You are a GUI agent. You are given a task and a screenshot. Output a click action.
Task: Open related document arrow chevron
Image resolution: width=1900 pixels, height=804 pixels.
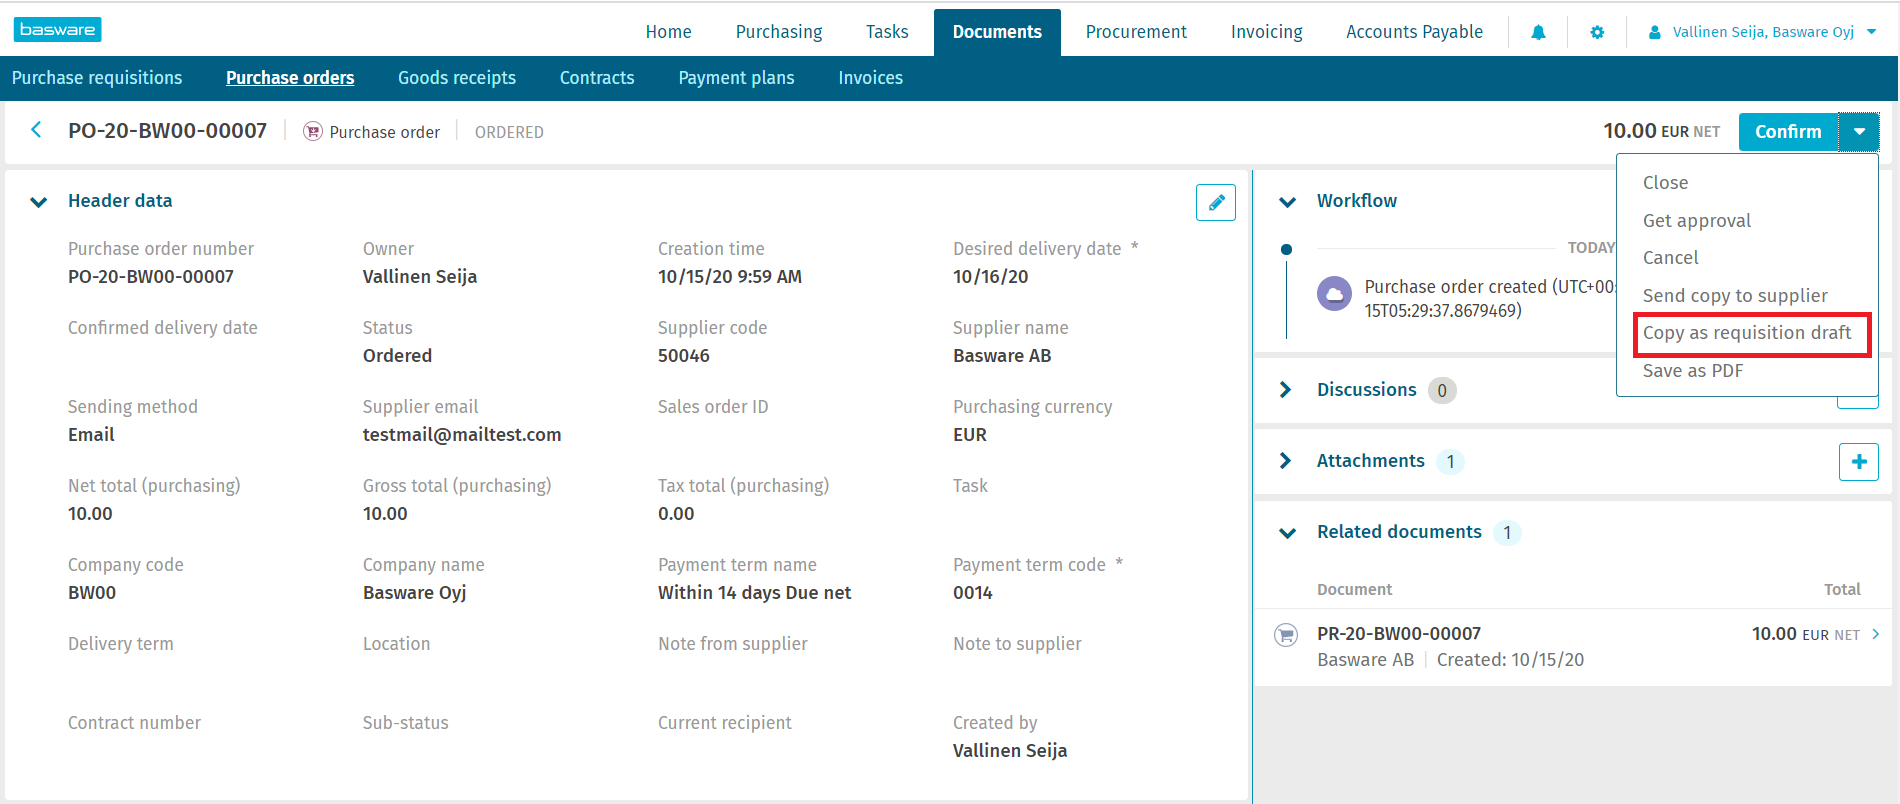(x=1876, y=634)
